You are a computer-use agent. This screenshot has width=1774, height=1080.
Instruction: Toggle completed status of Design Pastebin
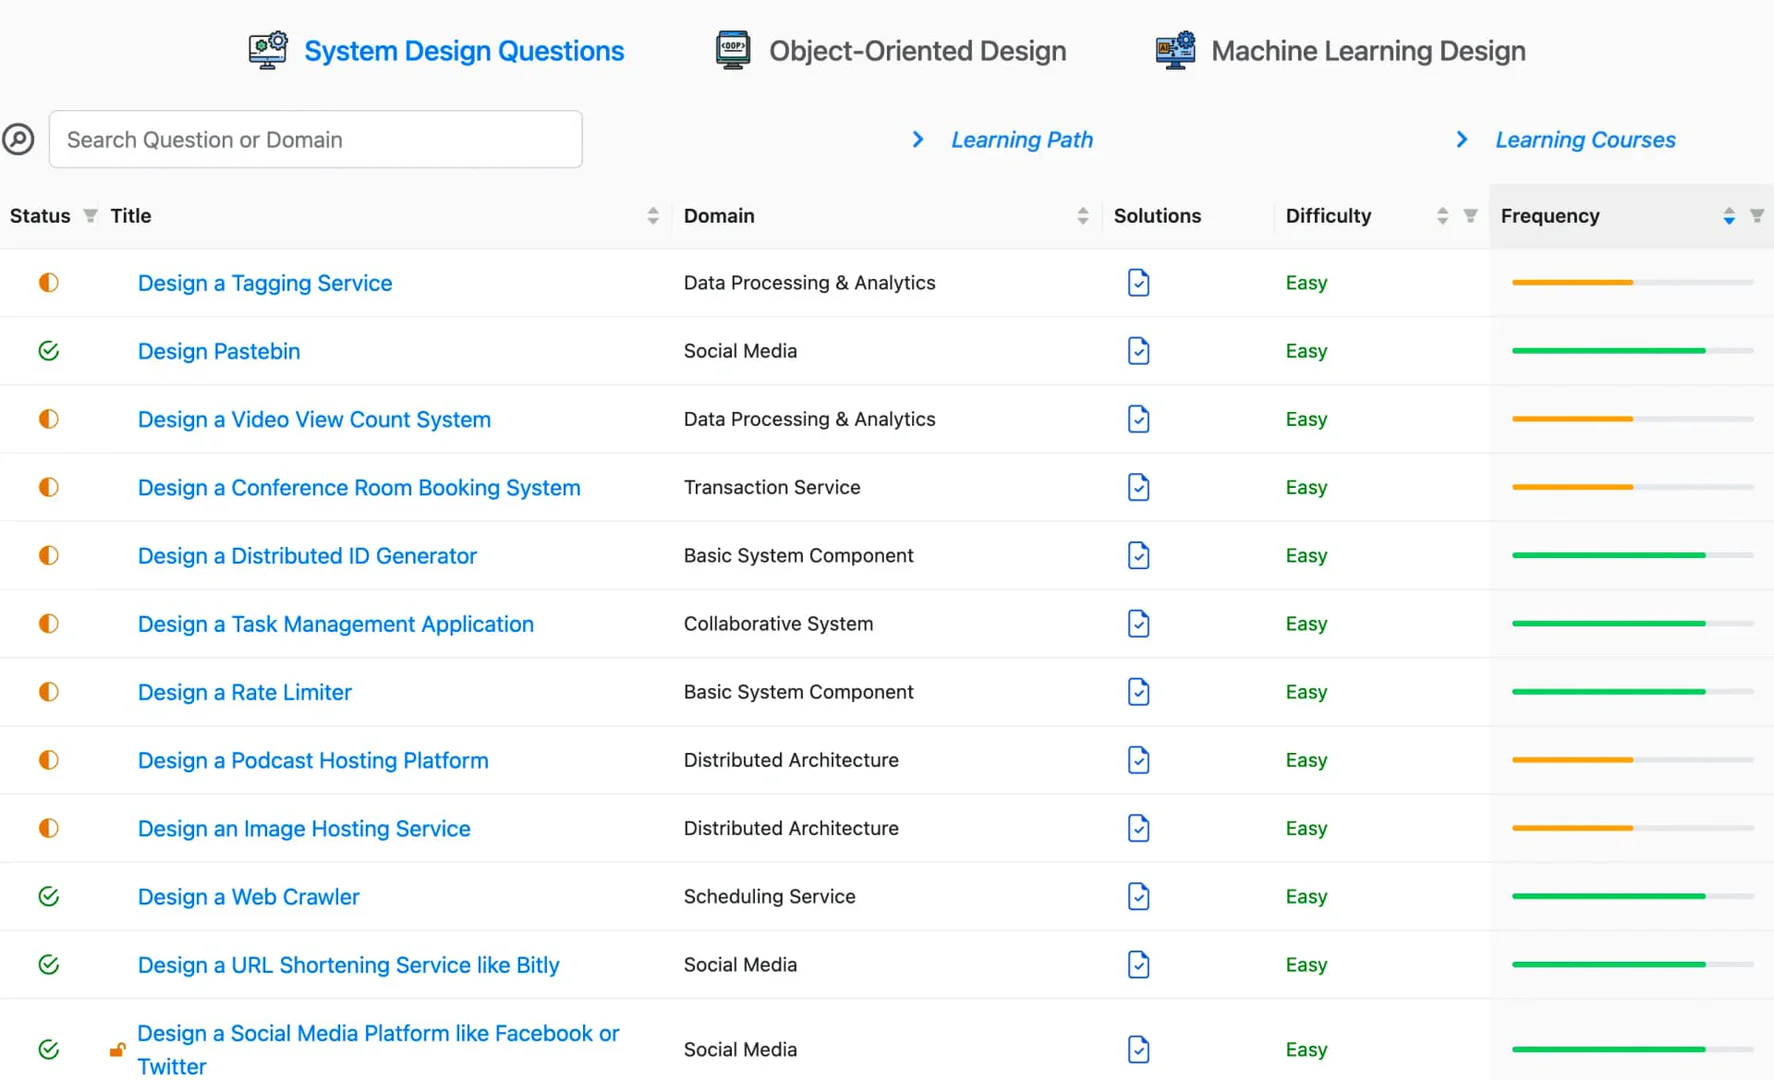[x=48, y=351]
